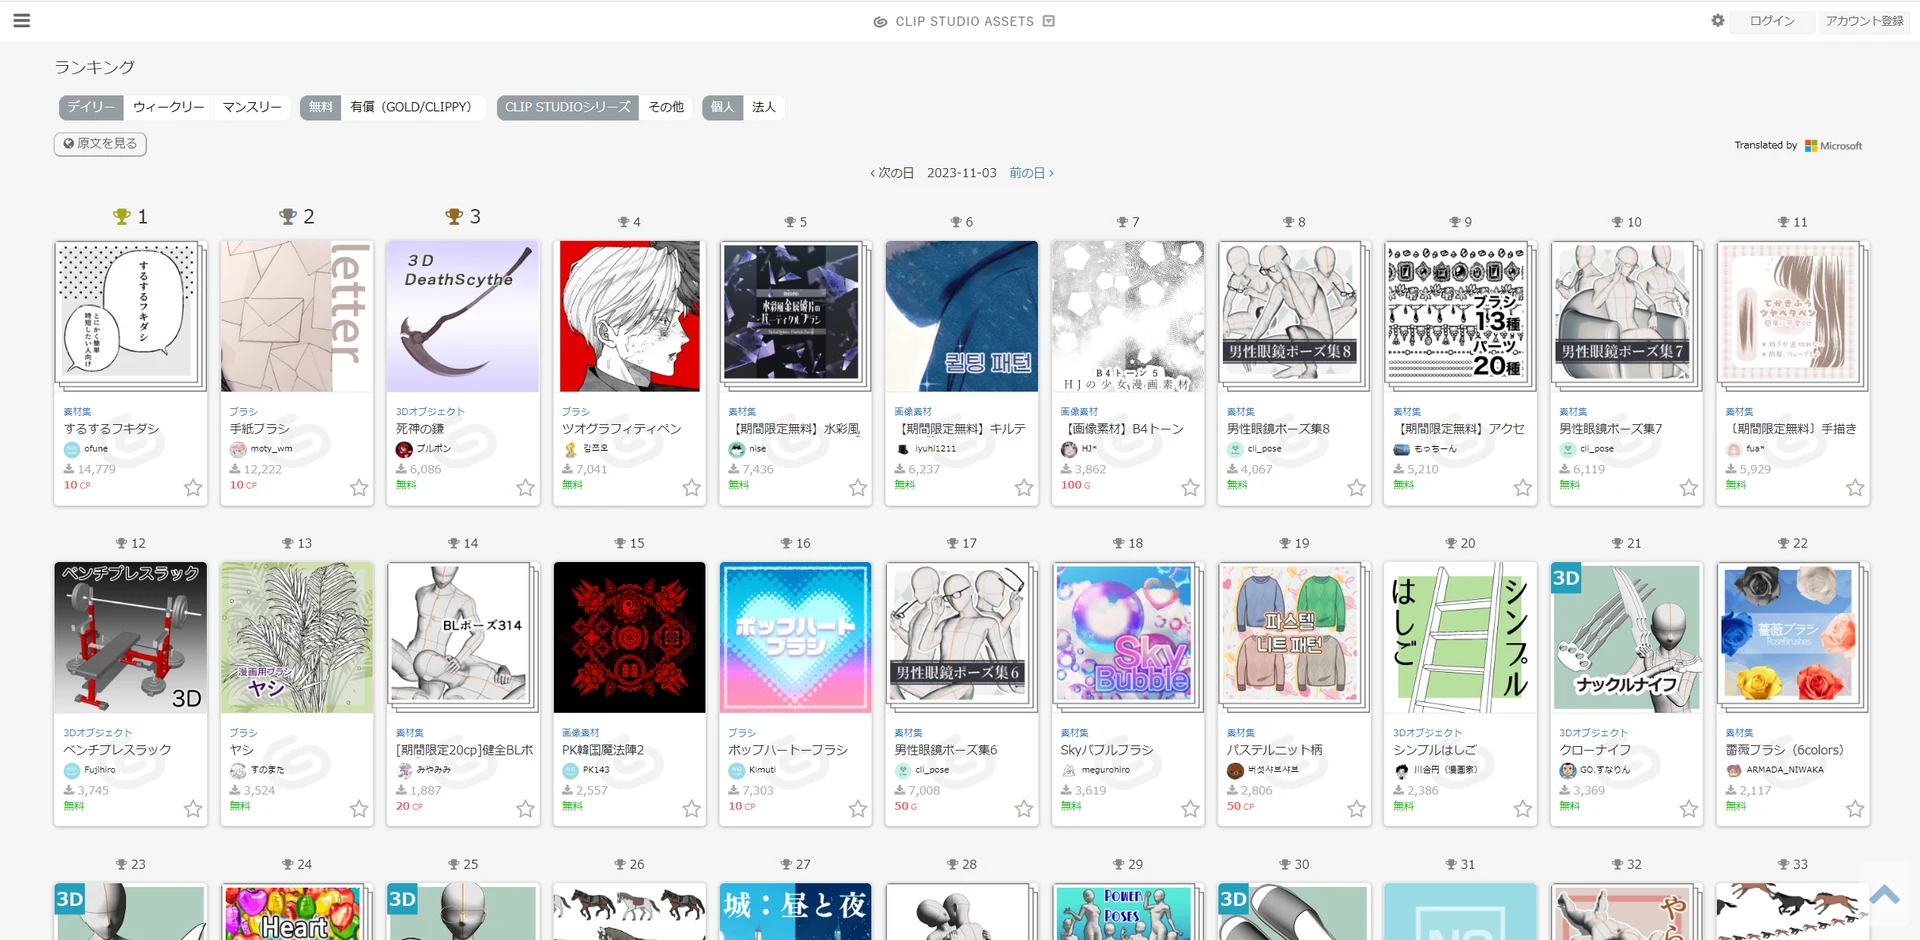The width and height of the screenshot is (1920, 940).
Task: Star the シンプルはしご 3D object
Action: point(1523,809)
